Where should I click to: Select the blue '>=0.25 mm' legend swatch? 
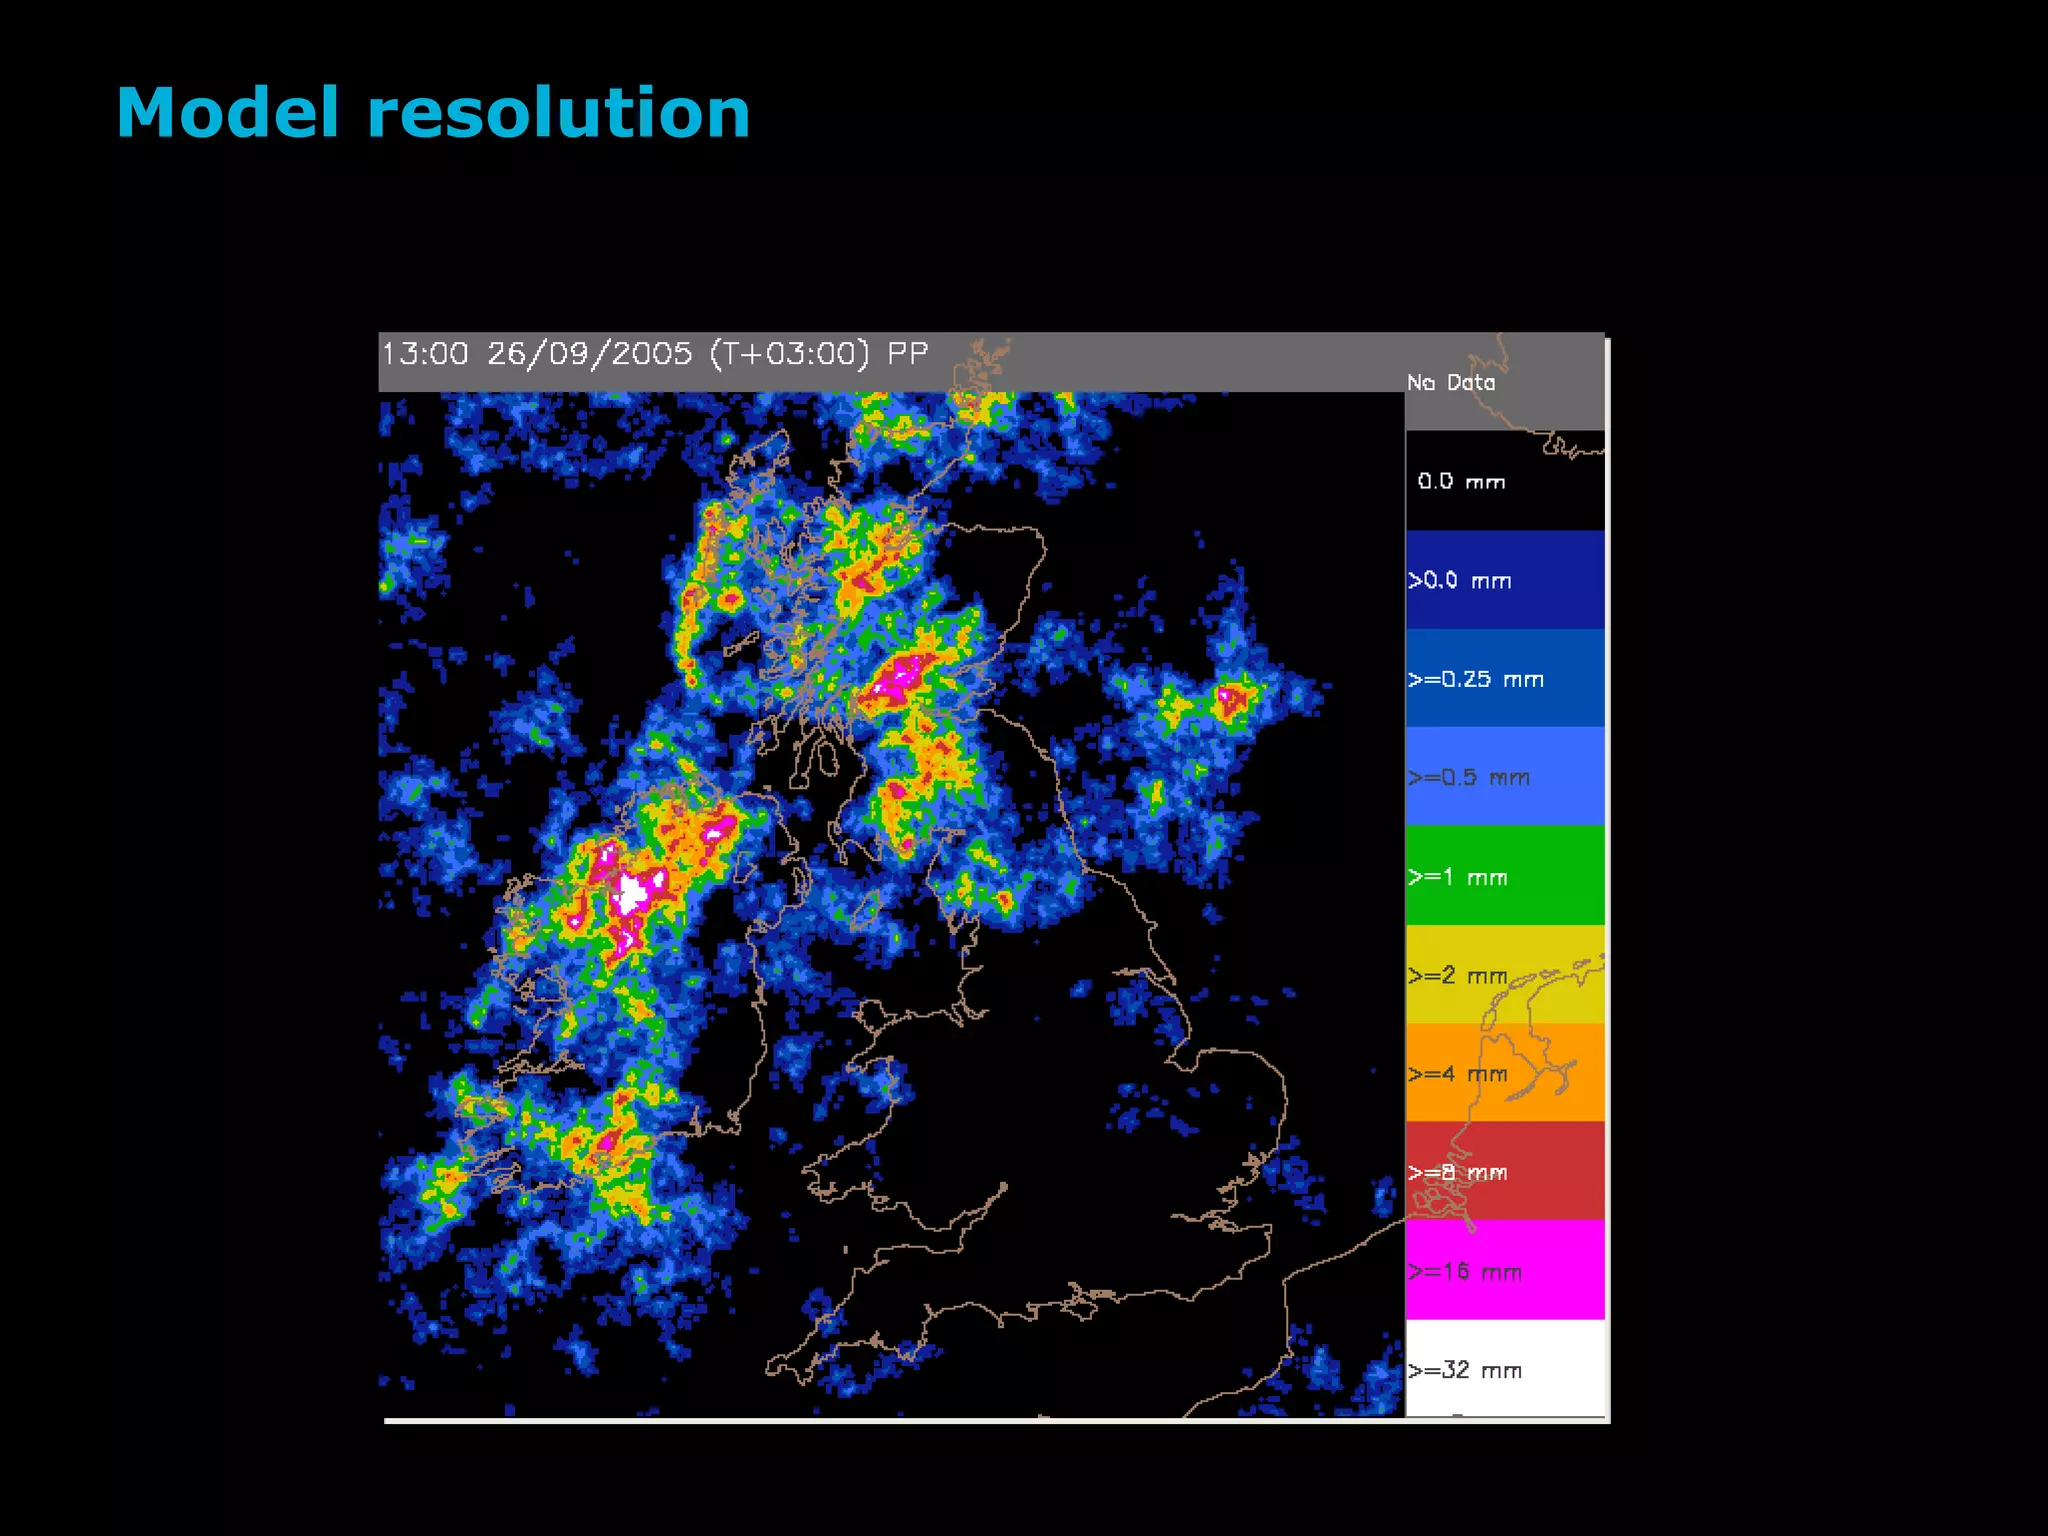tap(1505, 678)
